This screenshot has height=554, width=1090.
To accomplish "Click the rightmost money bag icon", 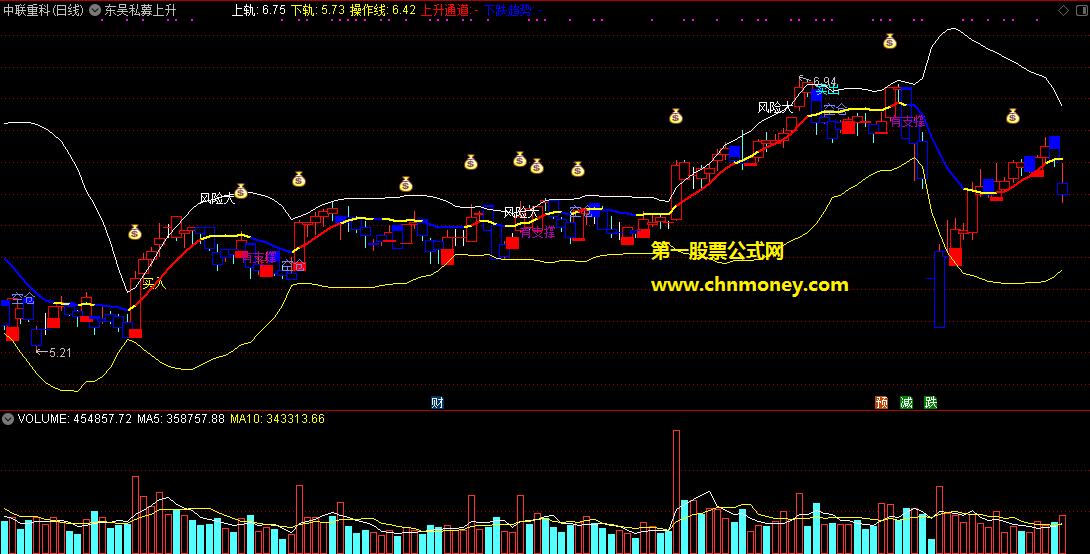I will pyautogui.click(x=1013, y=116).
